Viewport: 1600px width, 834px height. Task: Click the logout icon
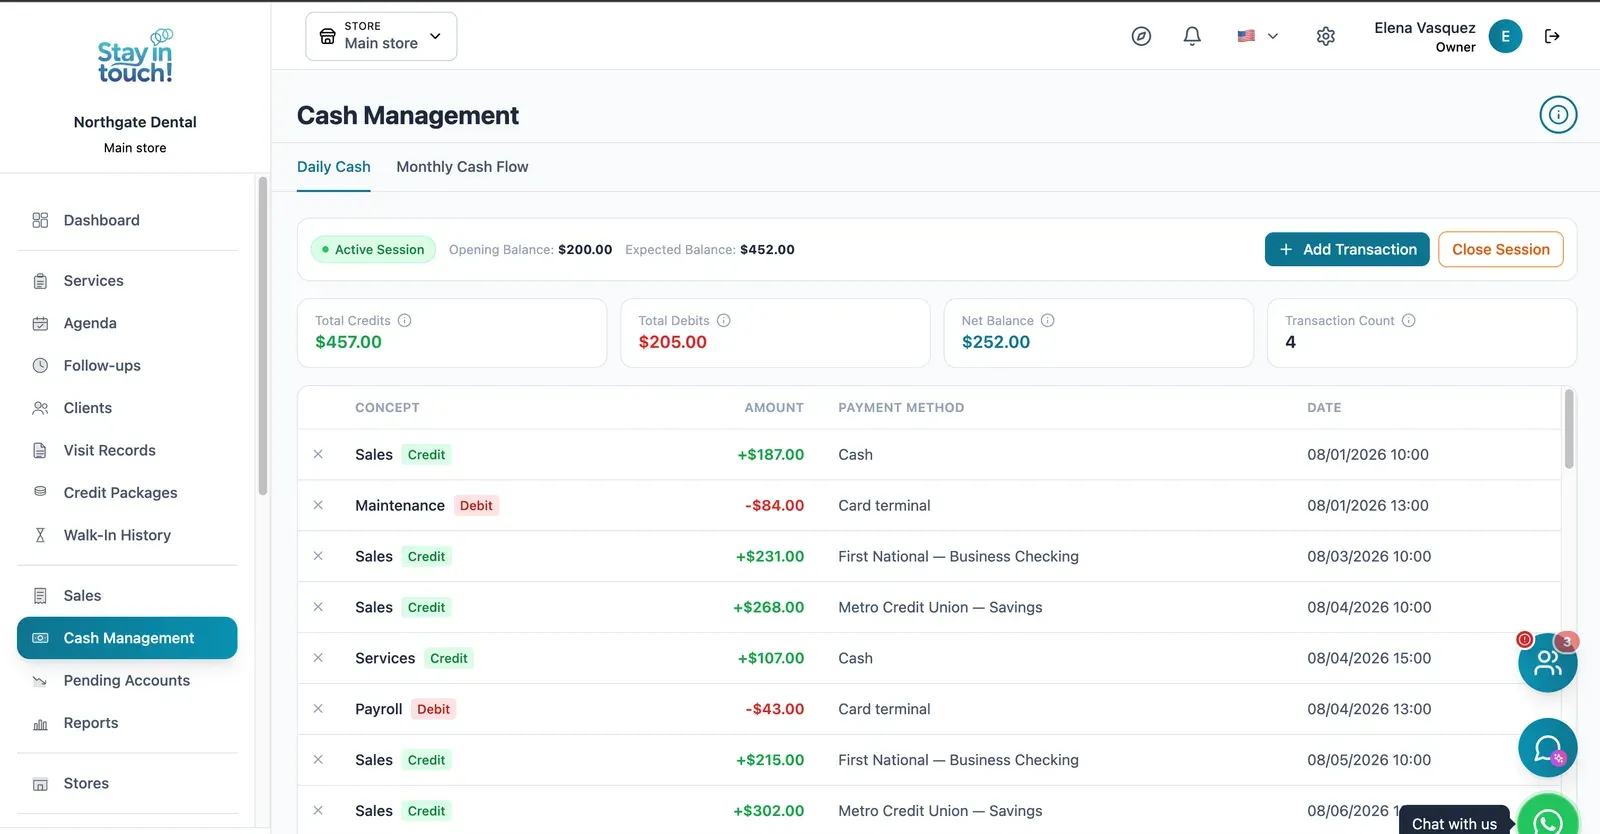[x=1552, y=36]
